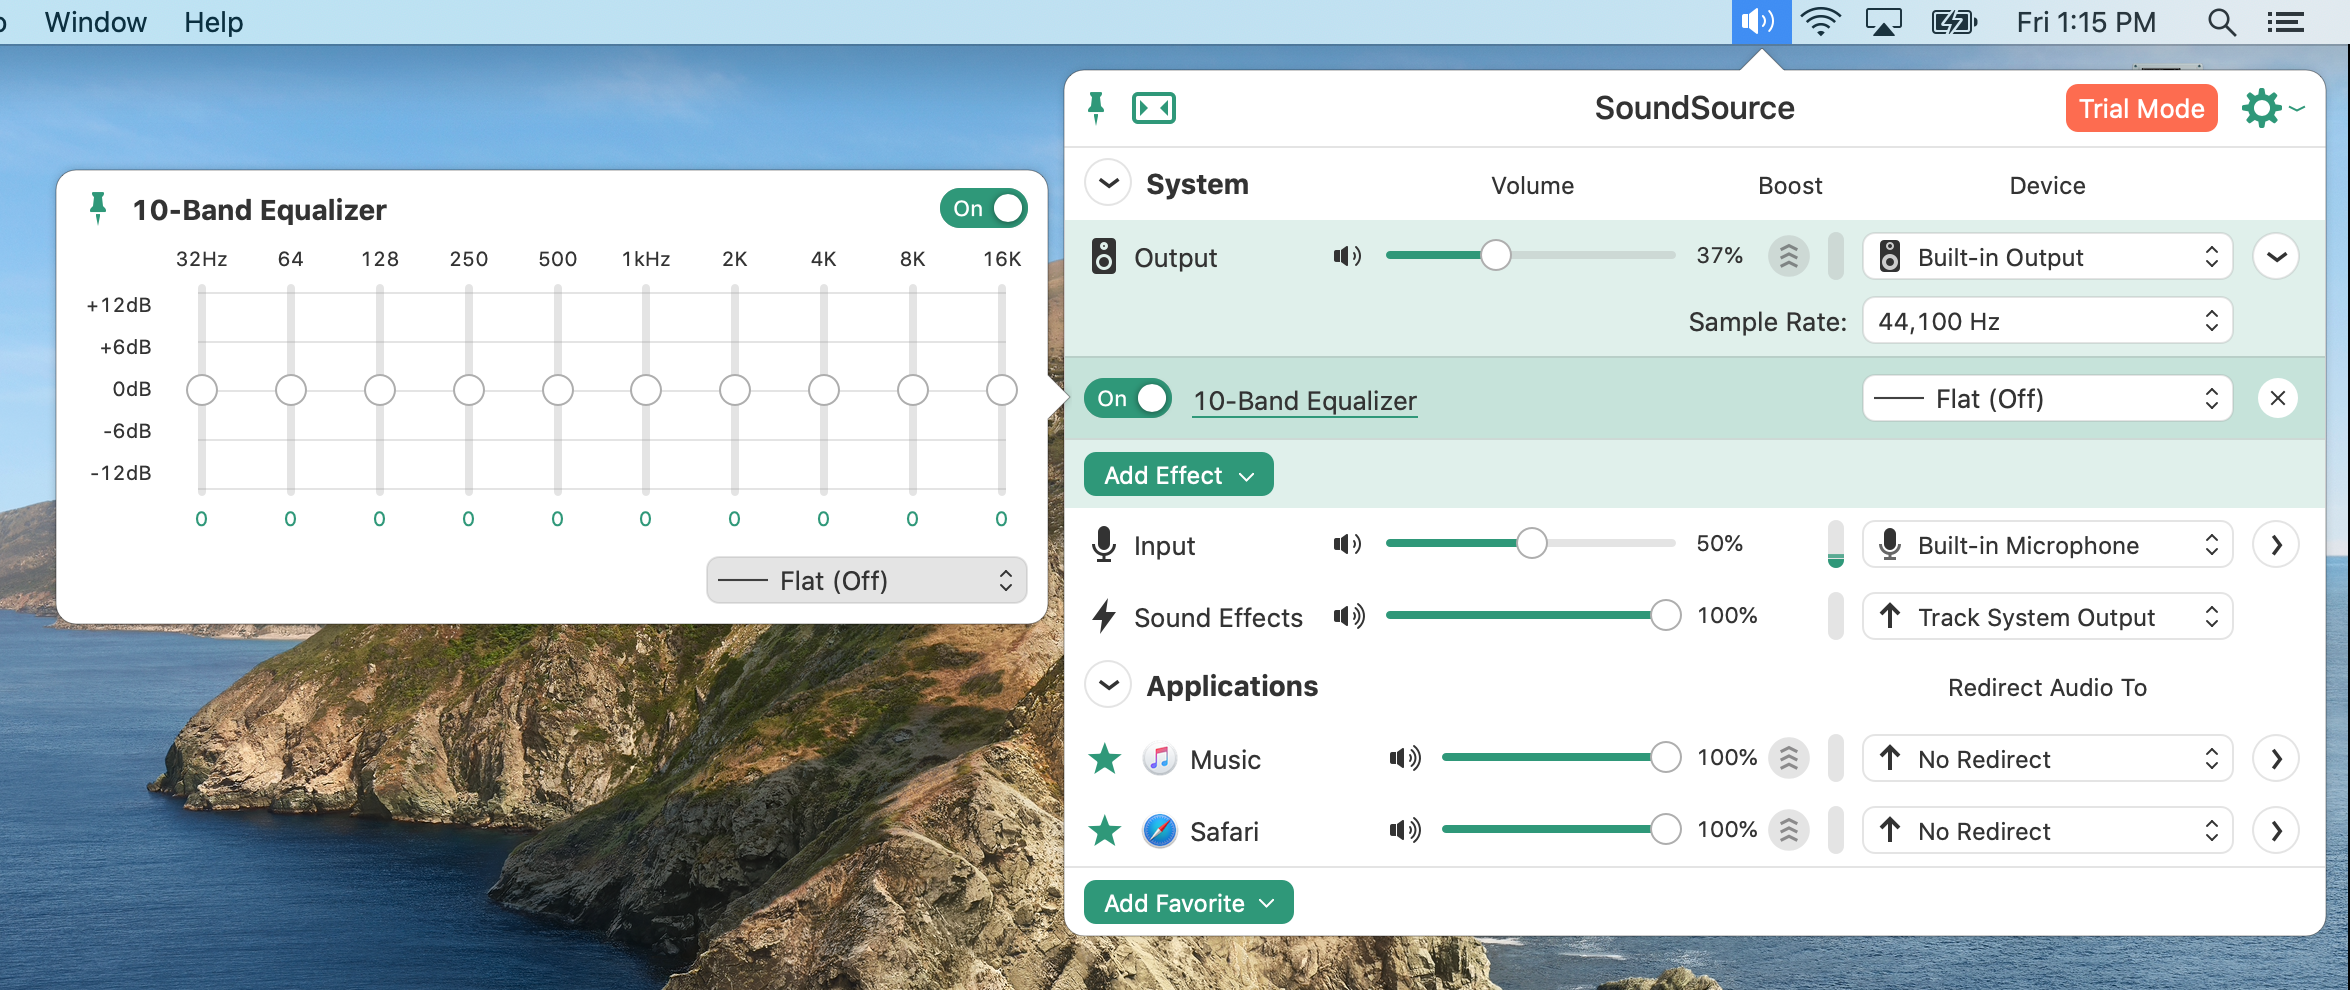The width and height of the screenshot is (2350, 990).
Task: Click the Sound Effects volume slider handle
Action: pyautogui.click(x=1665, y=615)
